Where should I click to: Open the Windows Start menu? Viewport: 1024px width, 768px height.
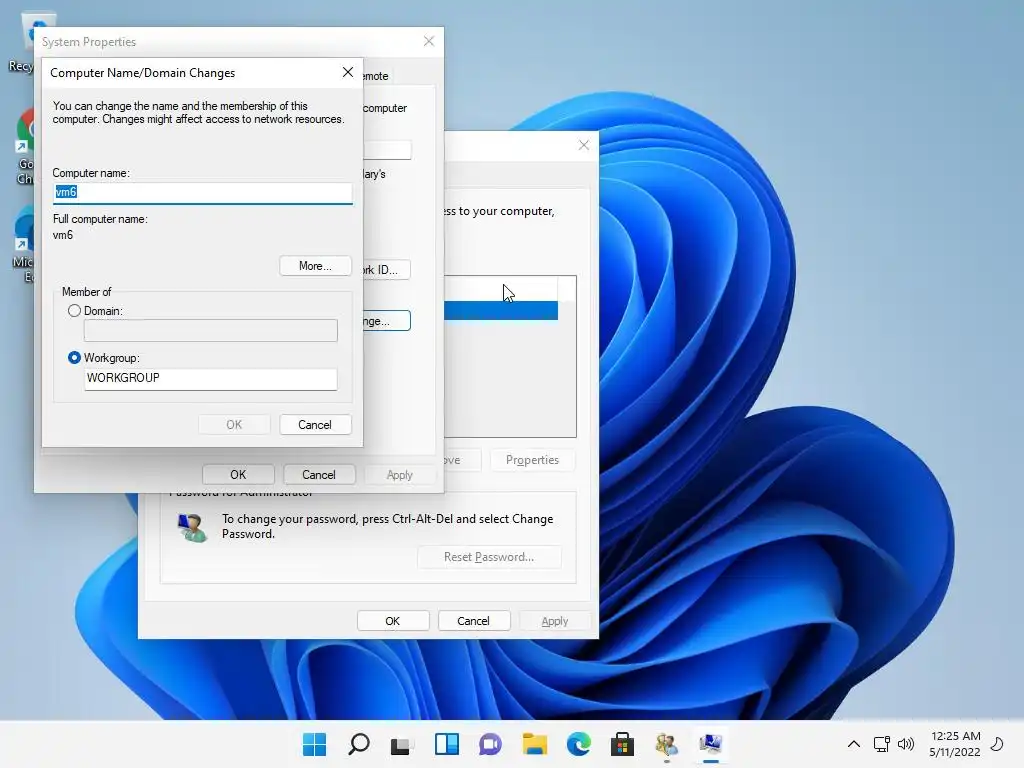(314, 744)
